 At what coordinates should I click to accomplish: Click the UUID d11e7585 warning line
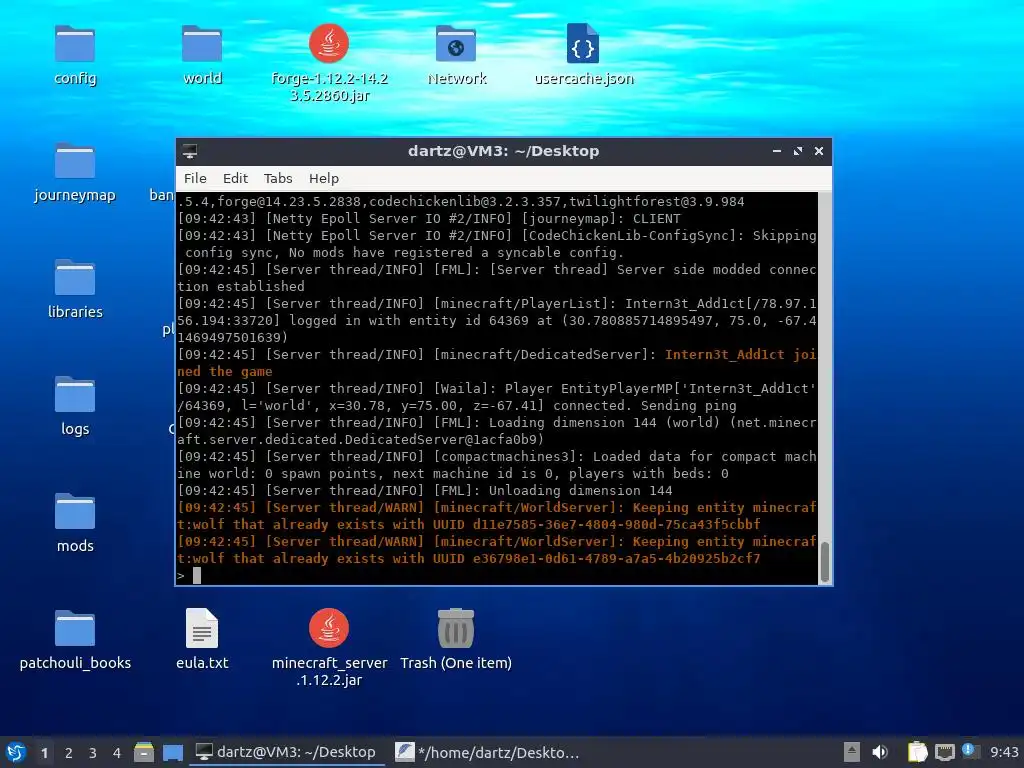click(x=469, y=524)
